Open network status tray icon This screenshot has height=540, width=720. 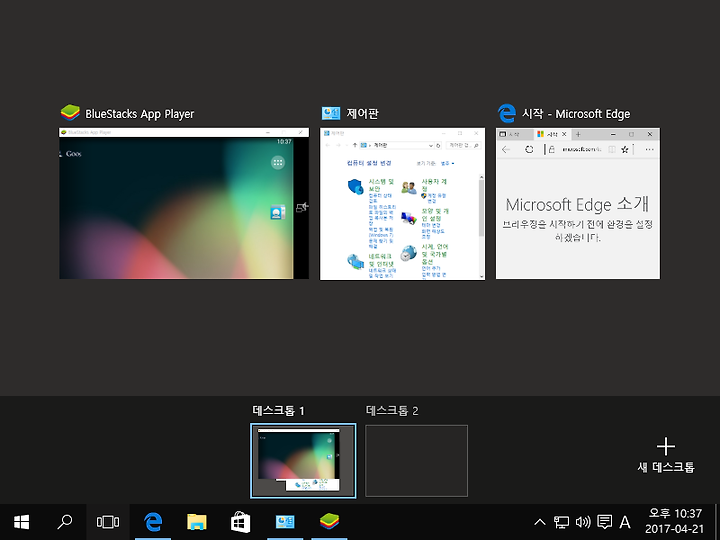(561, 522)
